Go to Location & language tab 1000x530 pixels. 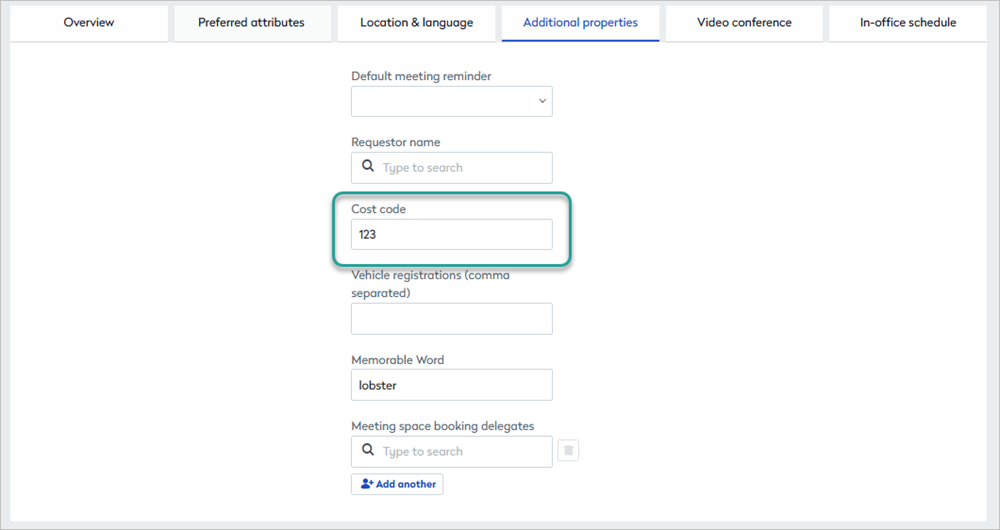coord(416,23)
